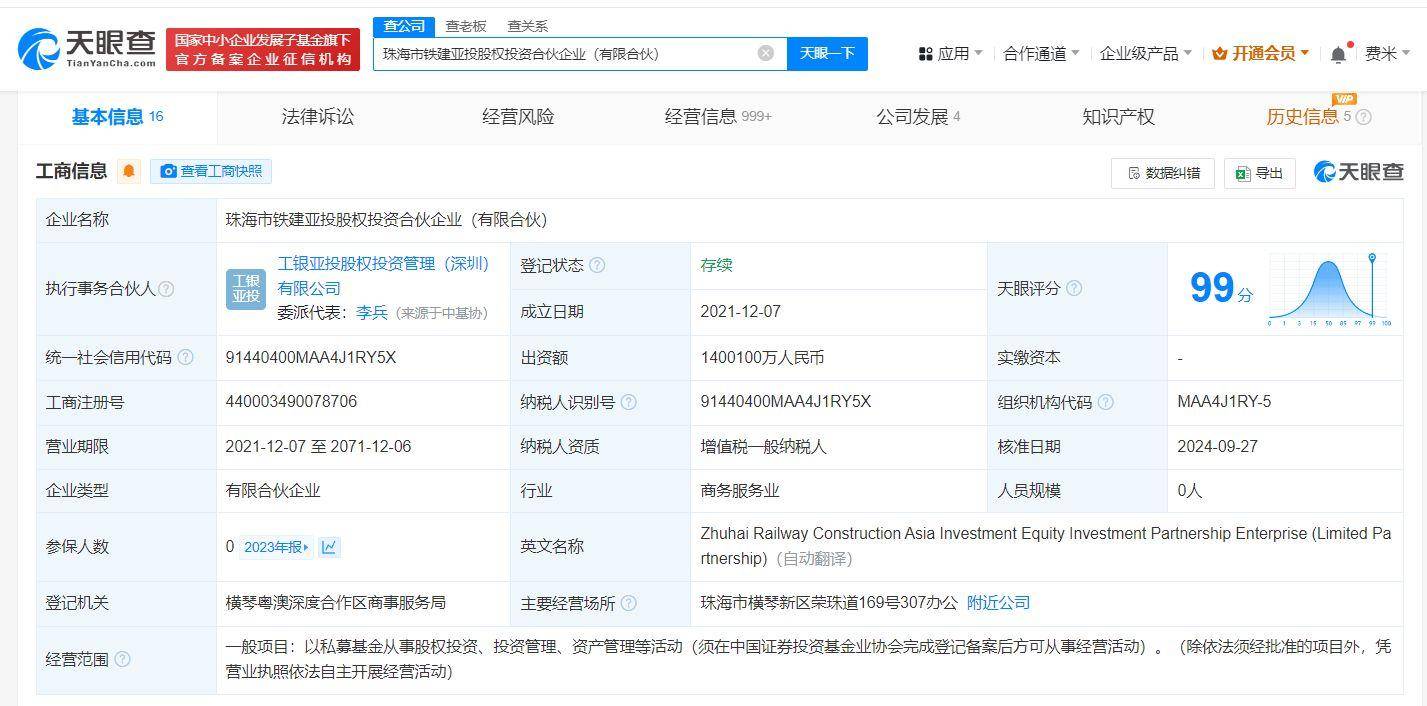Image resolution: width=1427 pixels, height=706 pixels.
Task: Click the orange alert bell beside 工商信息
Action: pos(128,171)
